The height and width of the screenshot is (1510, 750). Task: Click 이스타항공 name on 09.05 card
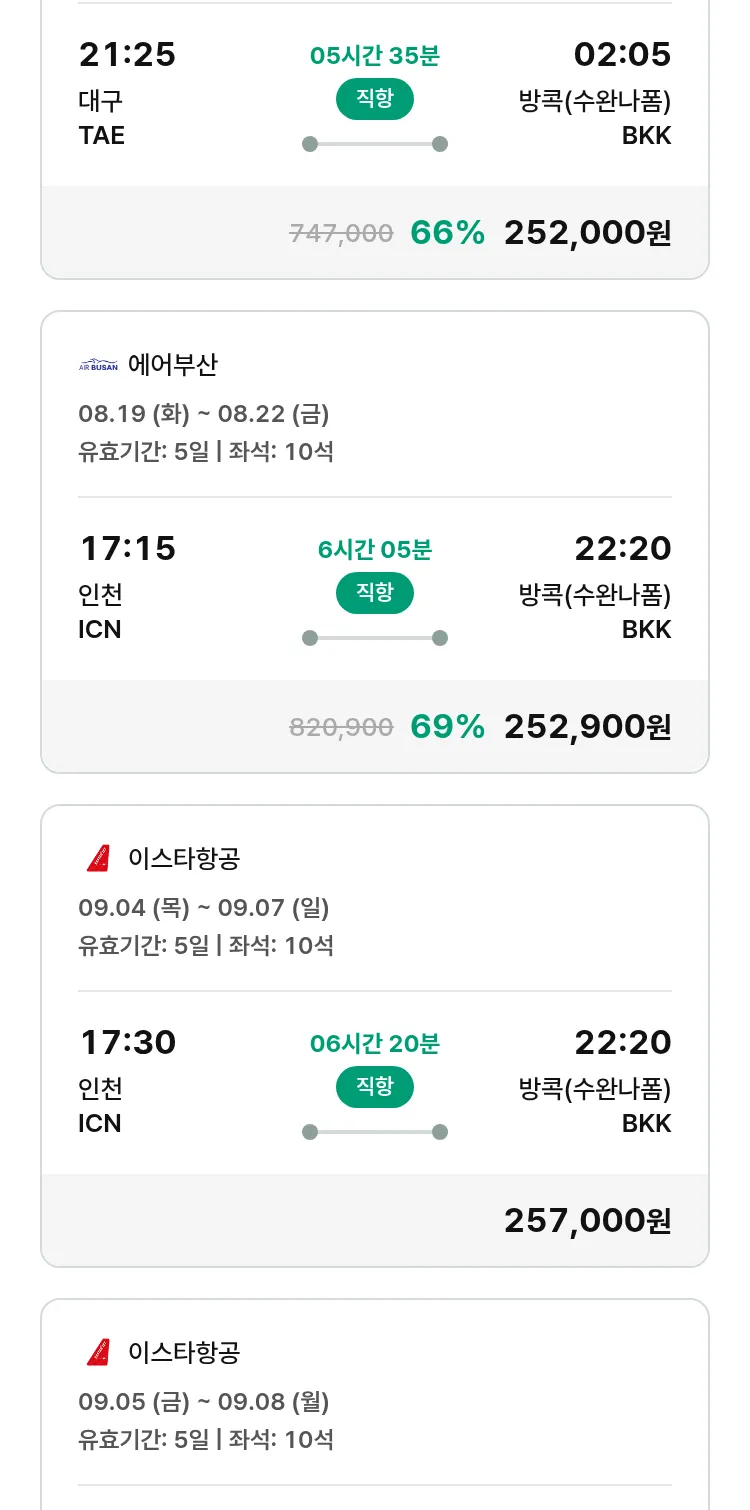184,1353
